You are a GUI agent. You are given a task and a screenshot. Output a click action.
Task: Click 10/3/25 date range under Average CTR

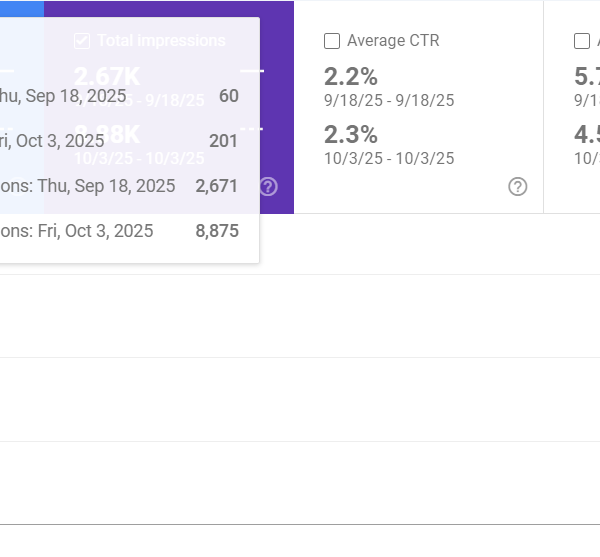[x=389, y=158]
